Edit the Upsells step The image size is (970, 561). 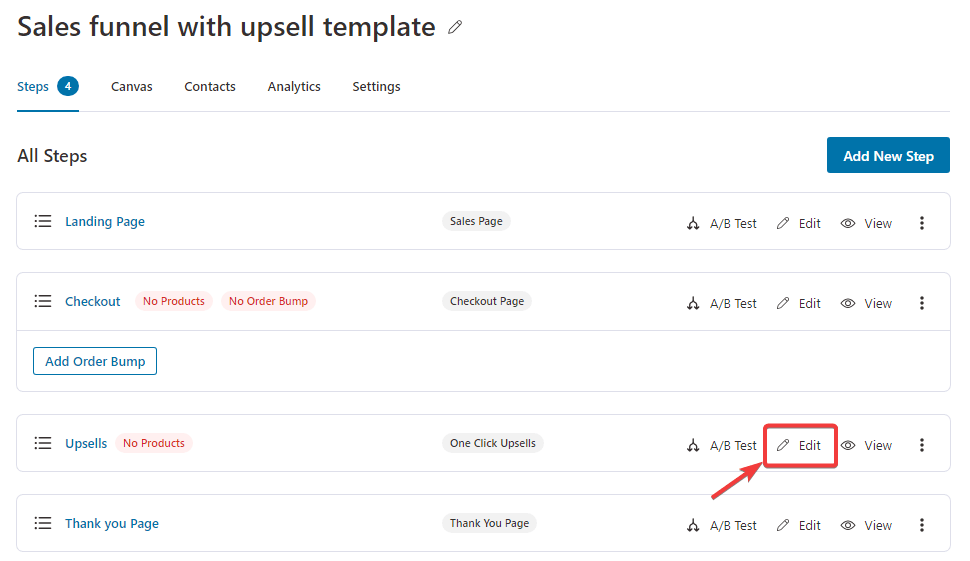[x=799, y=445]
